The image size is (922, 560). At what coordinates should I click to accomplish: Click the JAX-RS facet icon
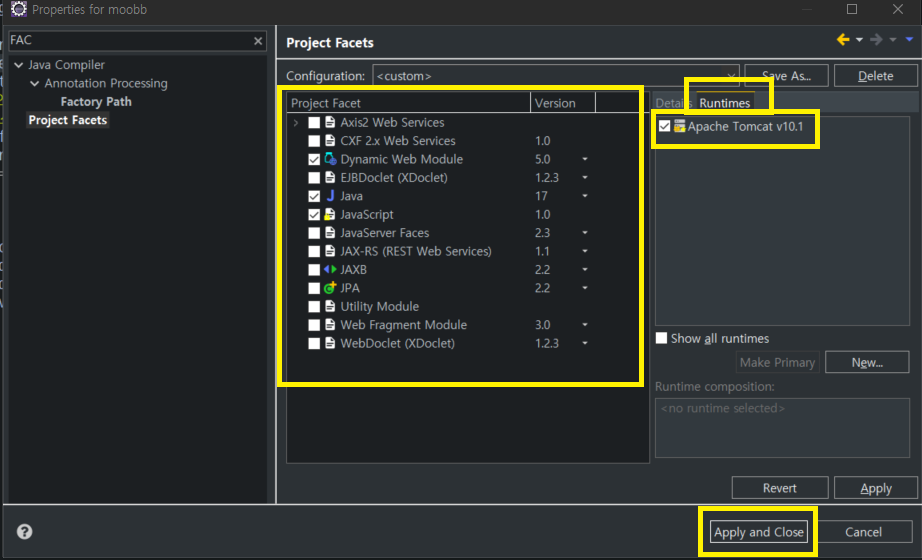(330, 251)
